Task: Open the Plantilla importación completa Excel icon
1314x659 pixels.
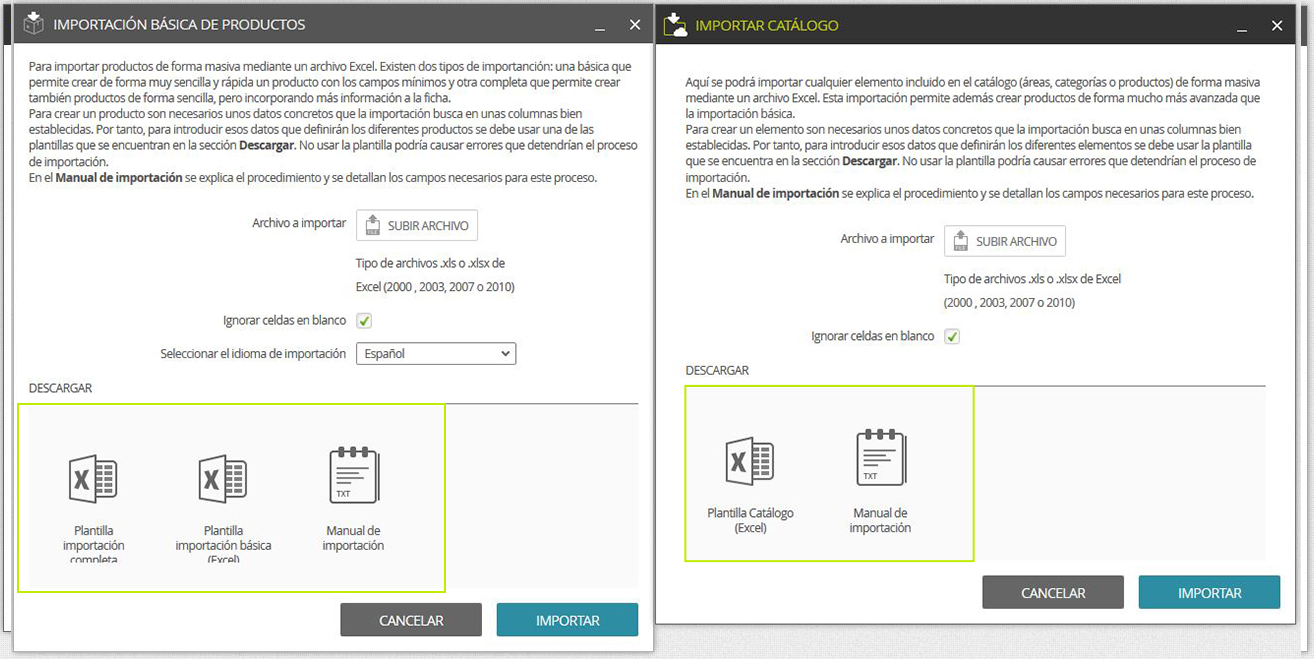Action: pyautogui.click(x=93, y=478)
